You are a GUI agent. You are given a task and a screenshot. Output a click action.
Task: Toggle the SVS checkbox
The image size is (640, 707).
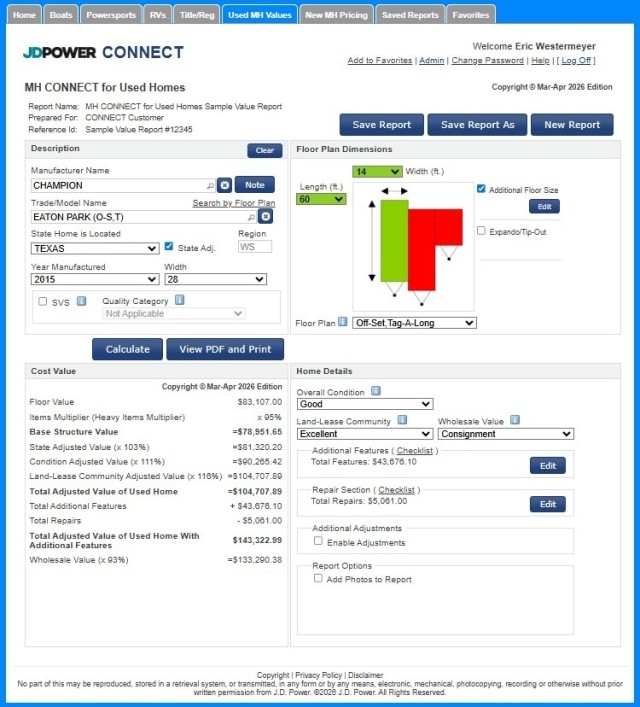[42, 301]
